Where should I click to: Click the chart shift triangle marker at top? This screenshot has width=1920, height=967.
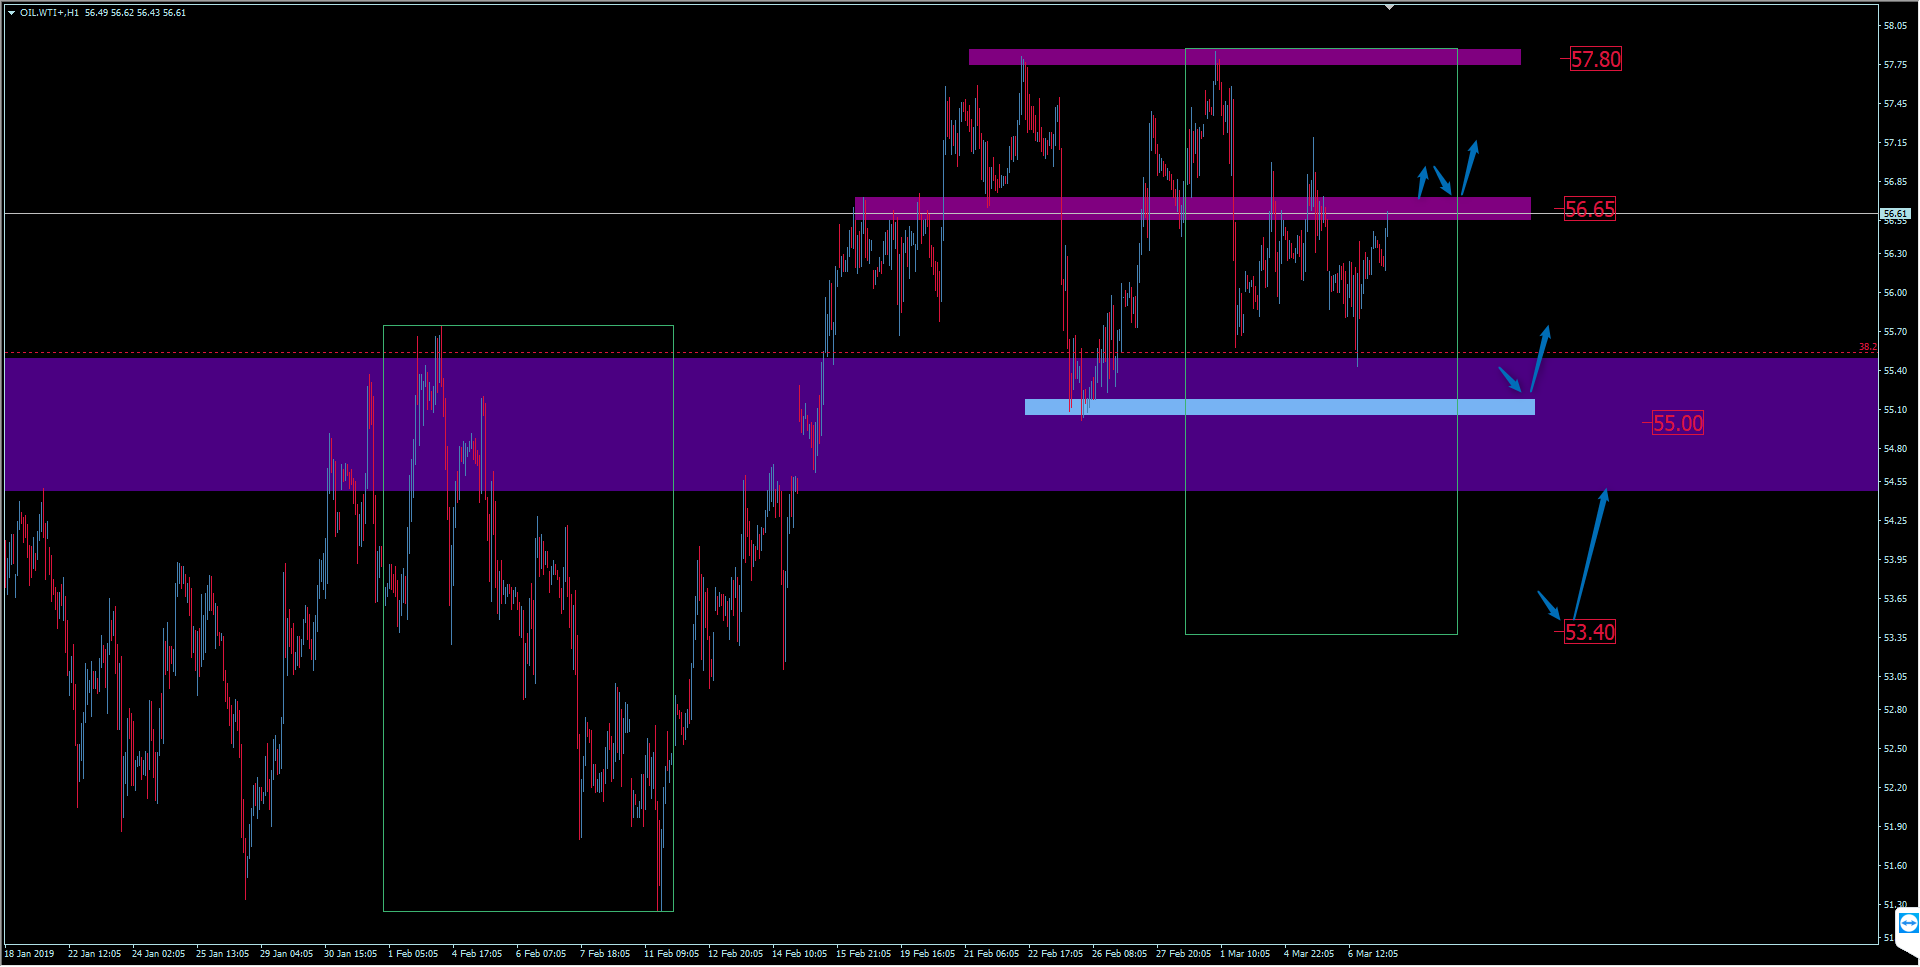(1389, 8)
